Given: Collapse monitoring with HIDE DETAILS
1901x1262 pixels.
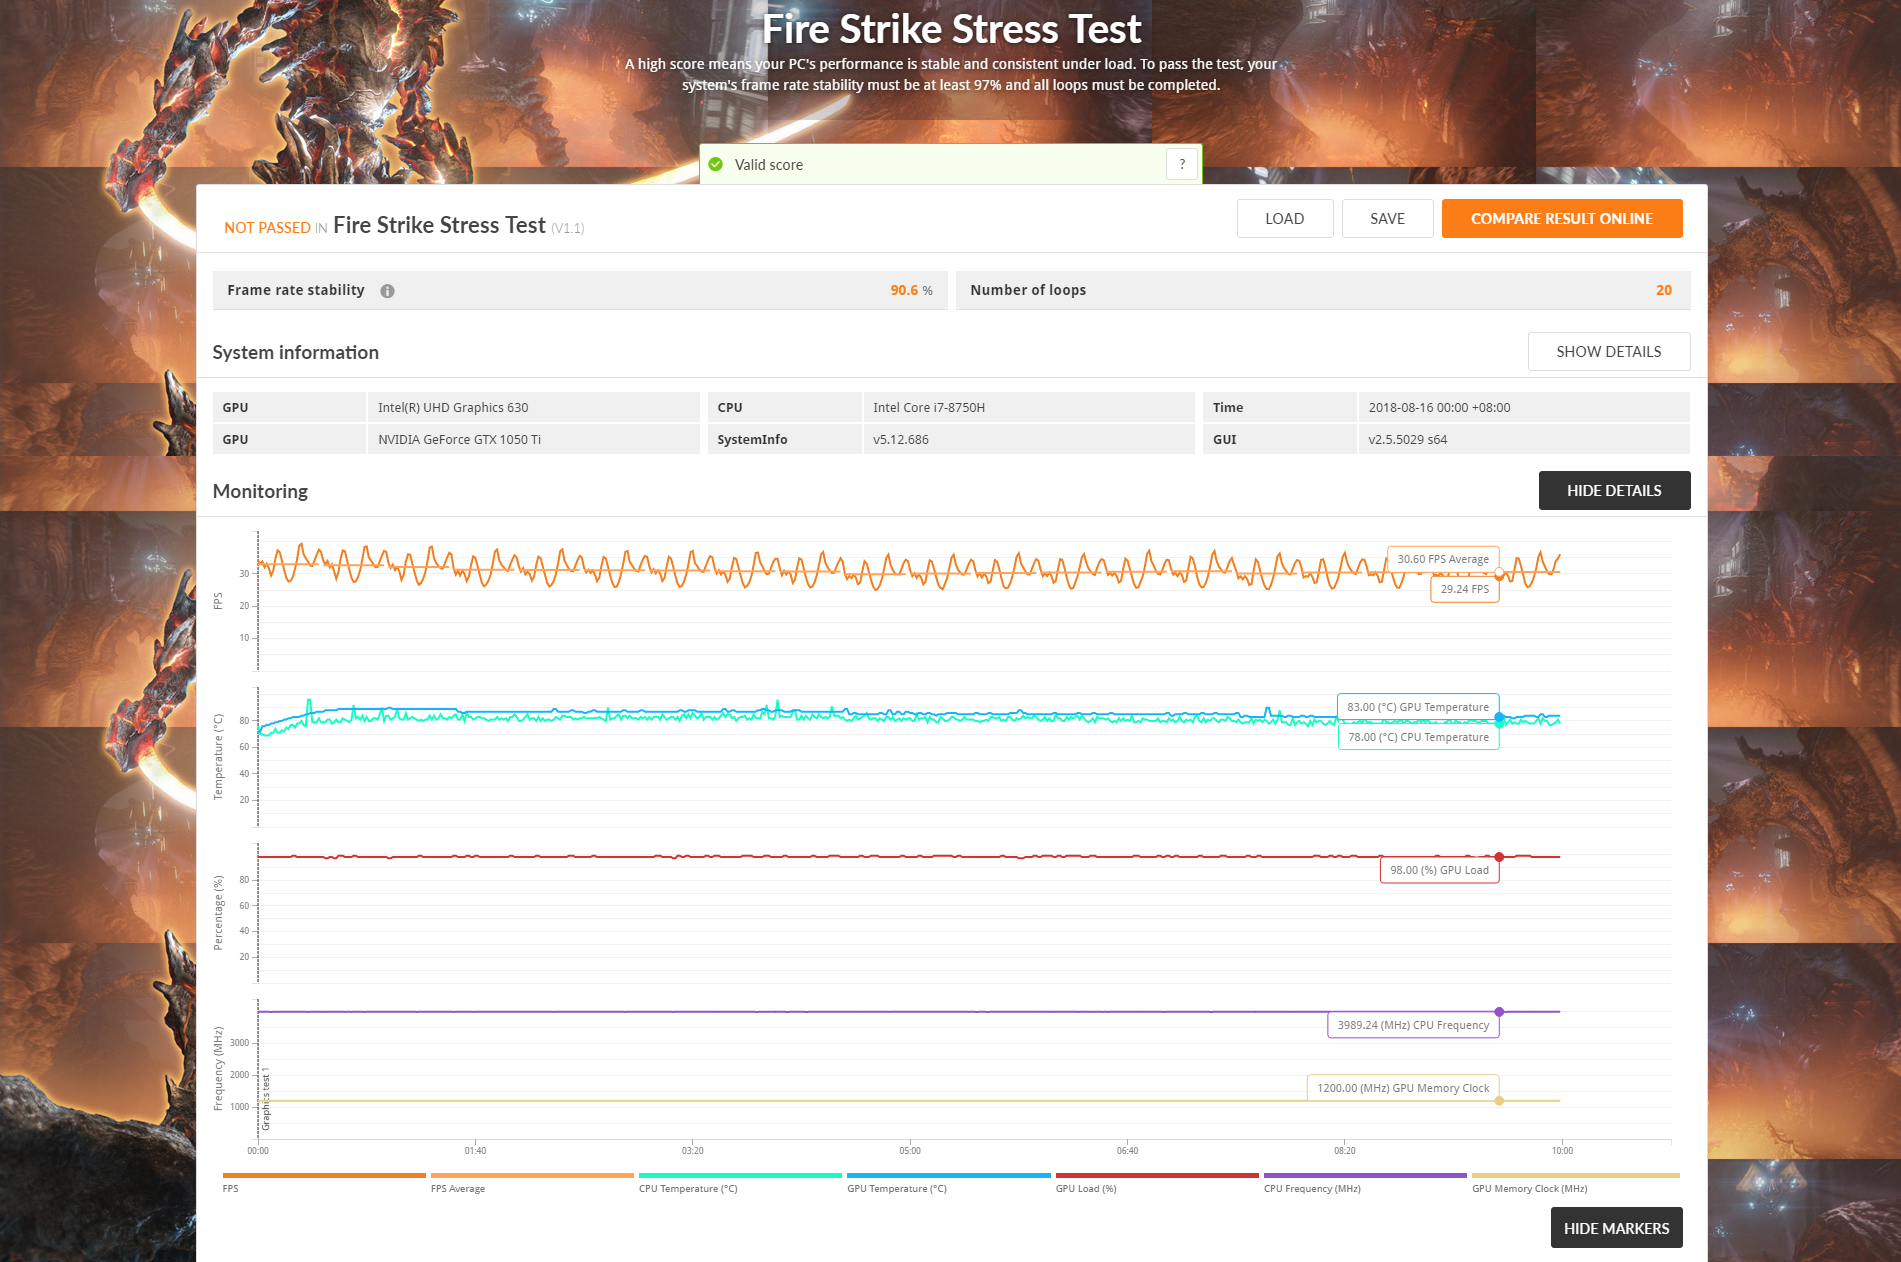Looking at the screenshot, I should (1613, 491).
